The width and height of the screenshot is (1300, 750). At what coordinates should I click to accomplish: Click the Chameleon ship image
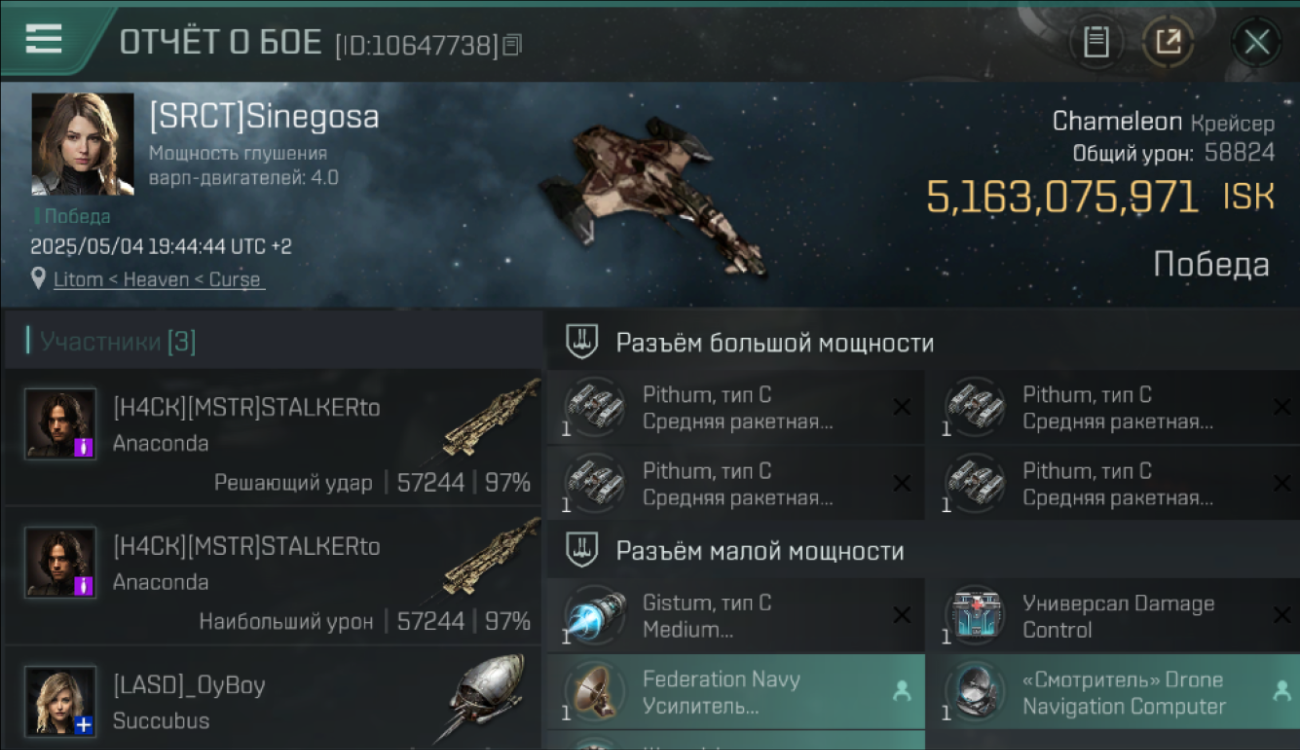[655, 195]
